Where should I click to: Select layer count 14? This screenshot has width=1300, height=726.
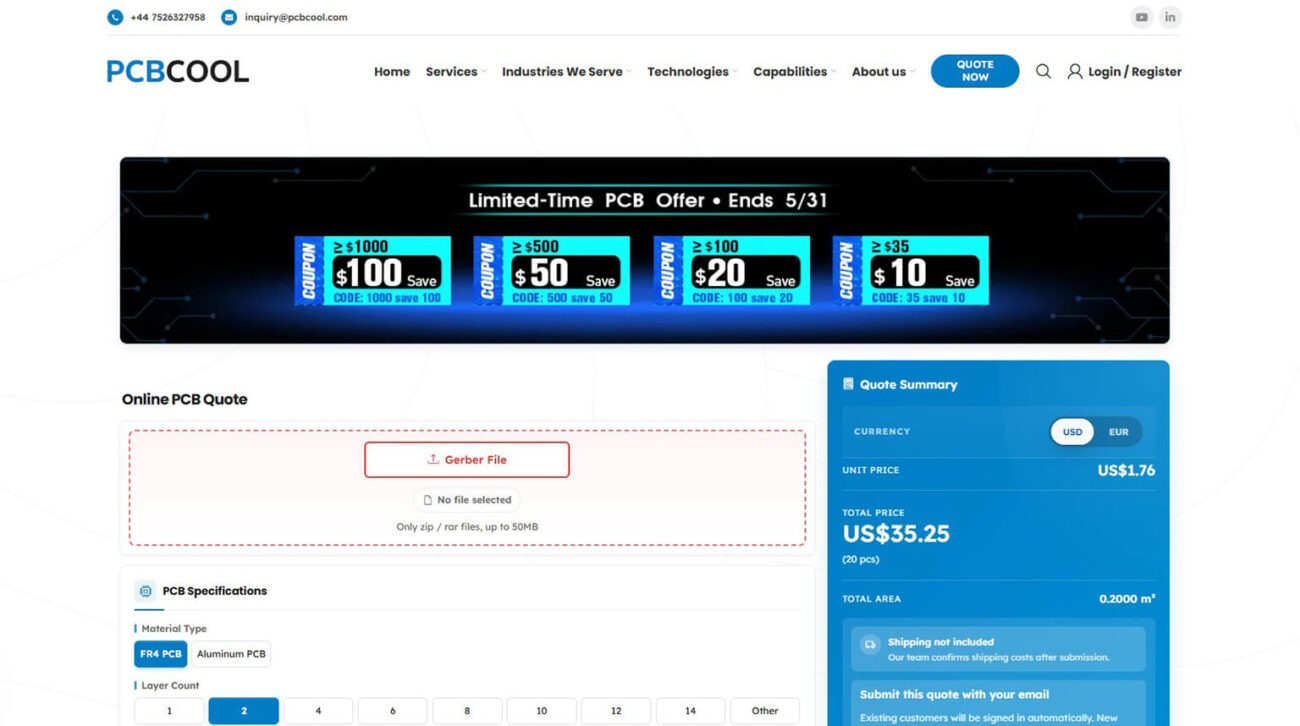[x=690, y=711]
